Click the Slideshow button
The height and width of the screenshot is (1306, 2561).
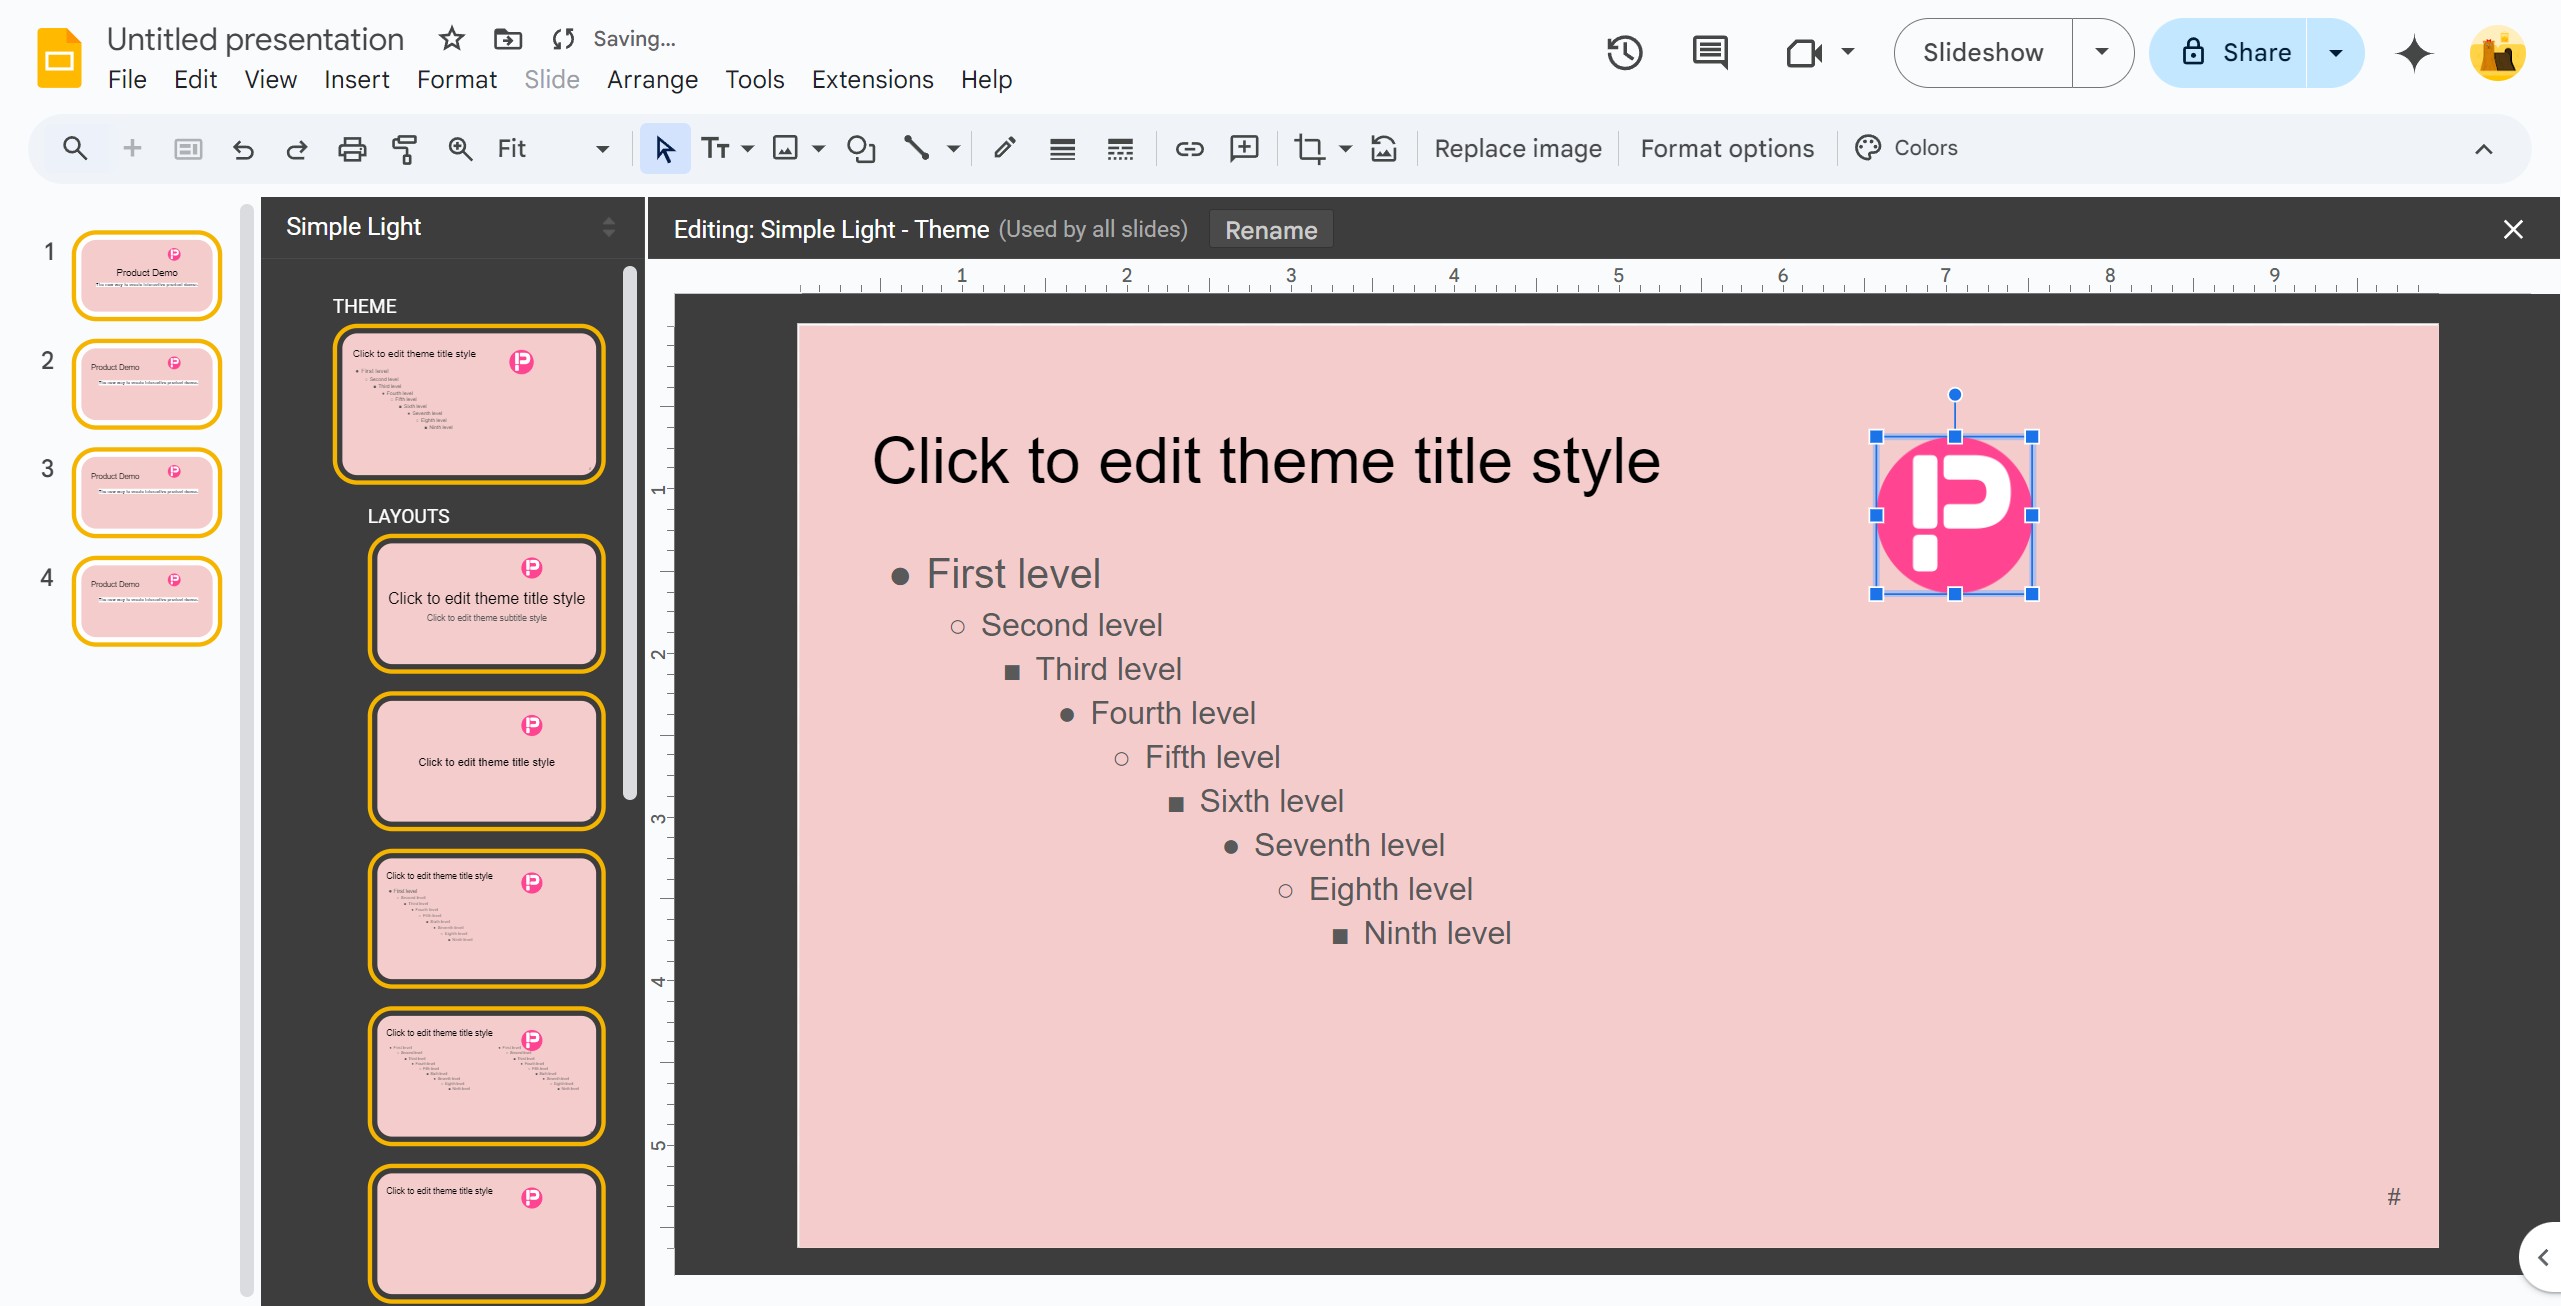point(1983,52)
